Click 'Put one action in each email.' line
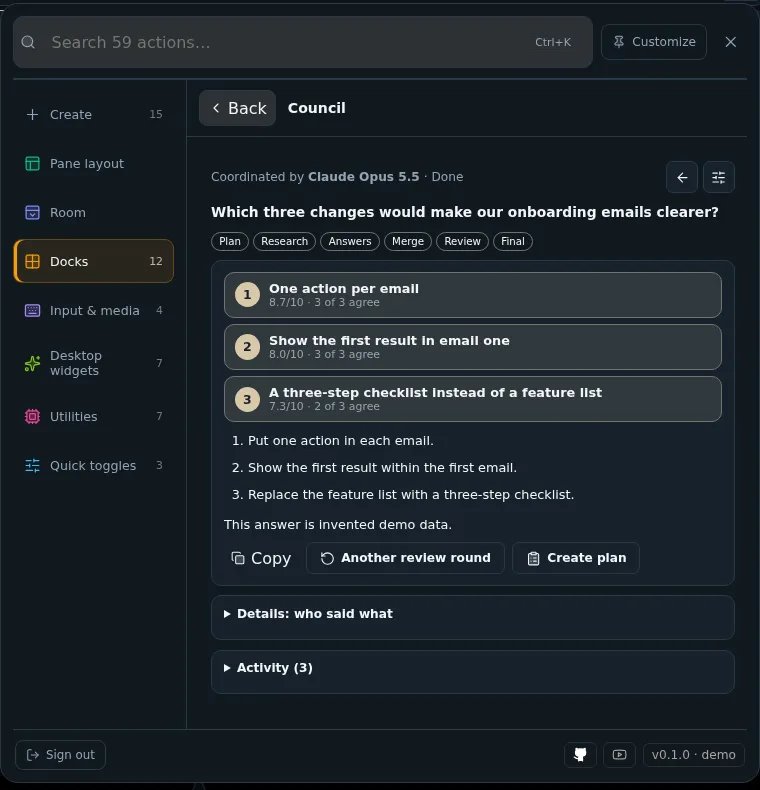Image resolution: width=760 pixels, height=790 pixels. [x=341, y=440]
